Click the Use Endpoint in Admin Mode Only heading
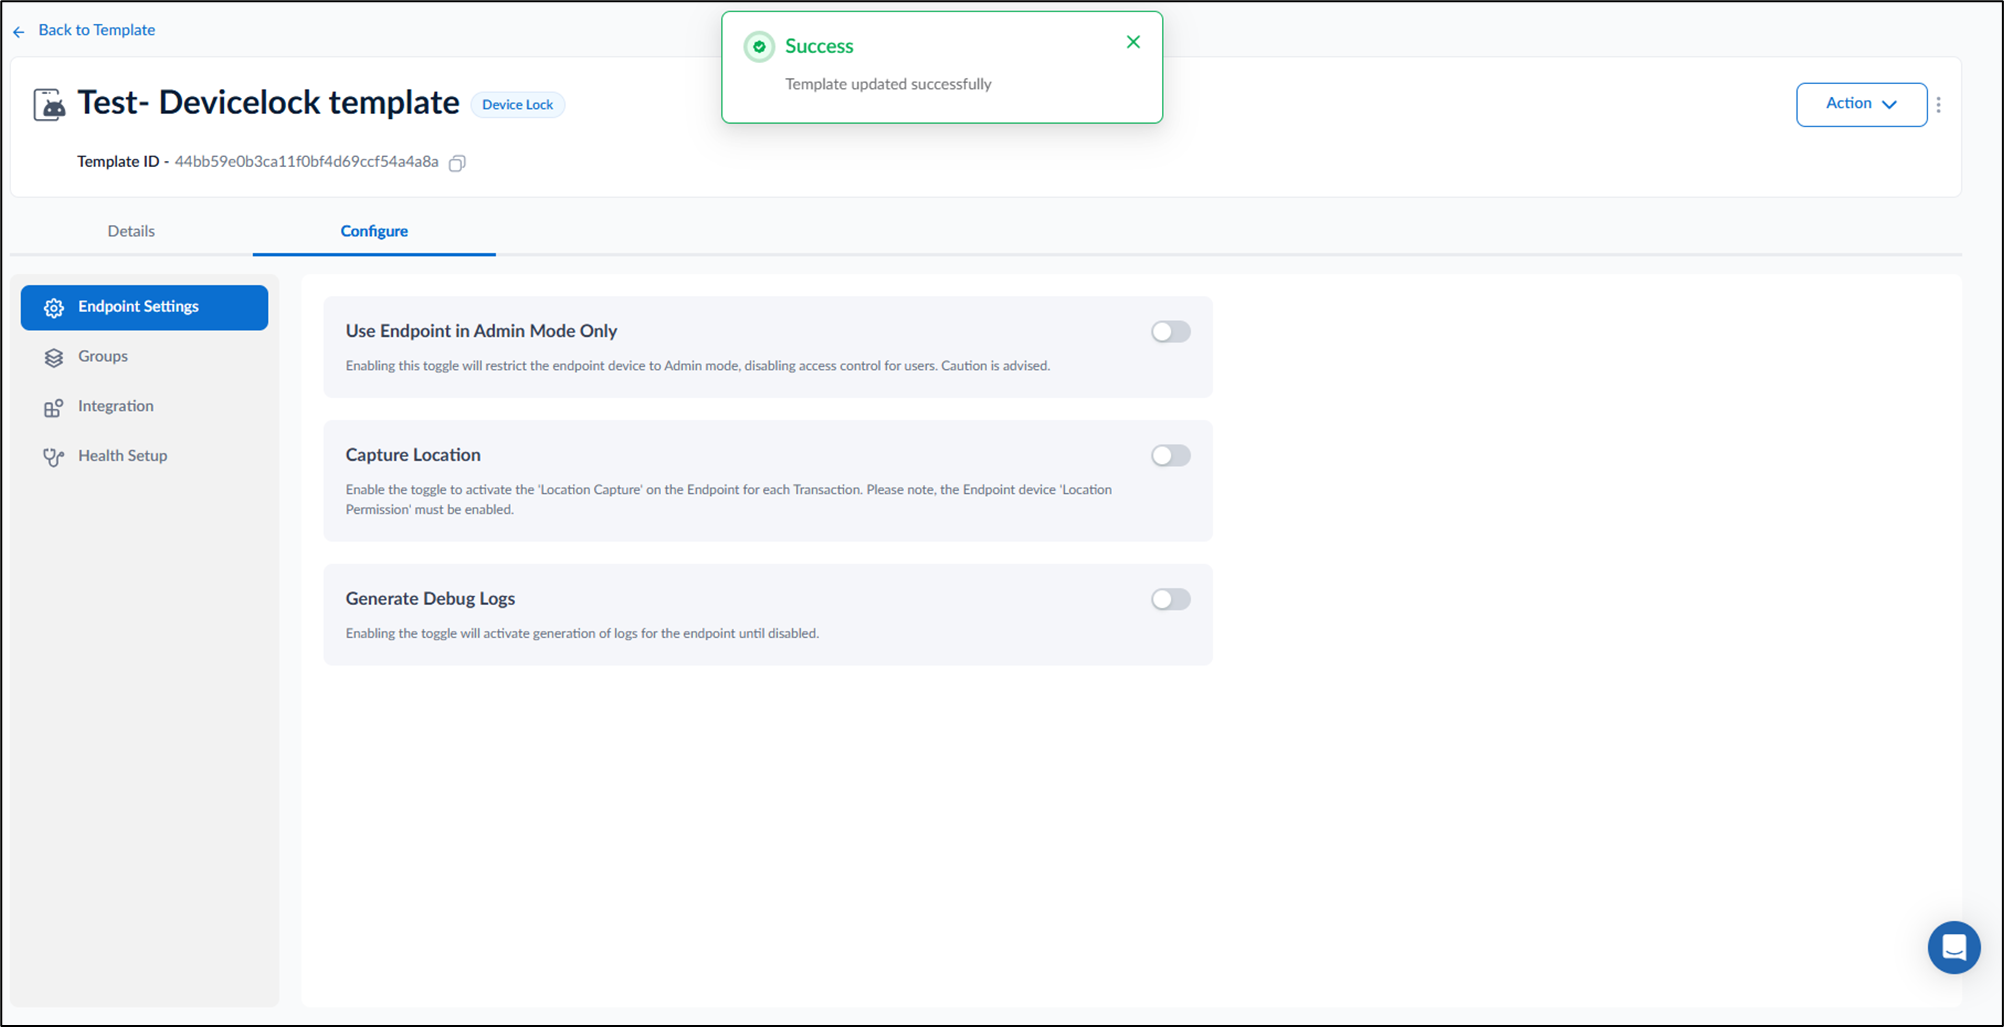Screen dimensions: 2004x1027 click(481, 331)
